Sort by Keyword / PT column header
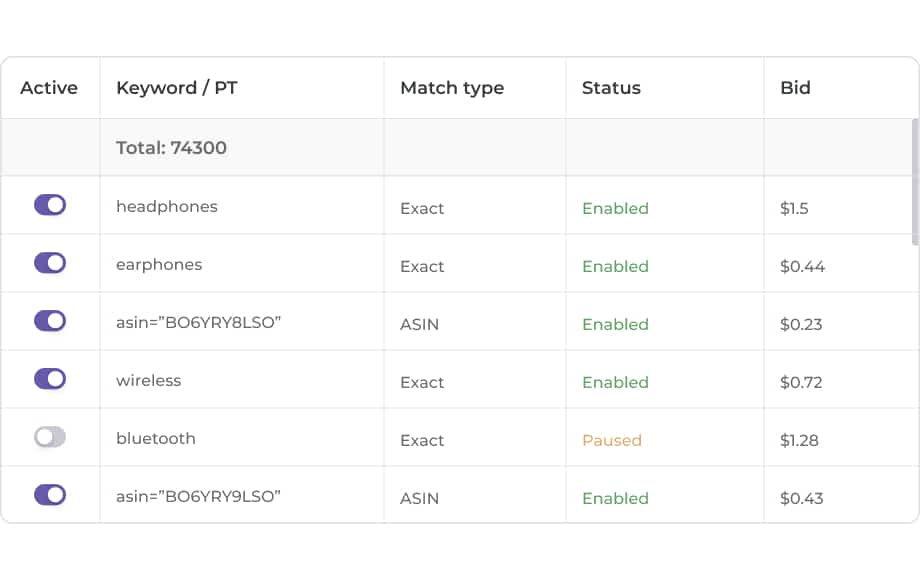 pyautogui.click(x=177, y=88)
